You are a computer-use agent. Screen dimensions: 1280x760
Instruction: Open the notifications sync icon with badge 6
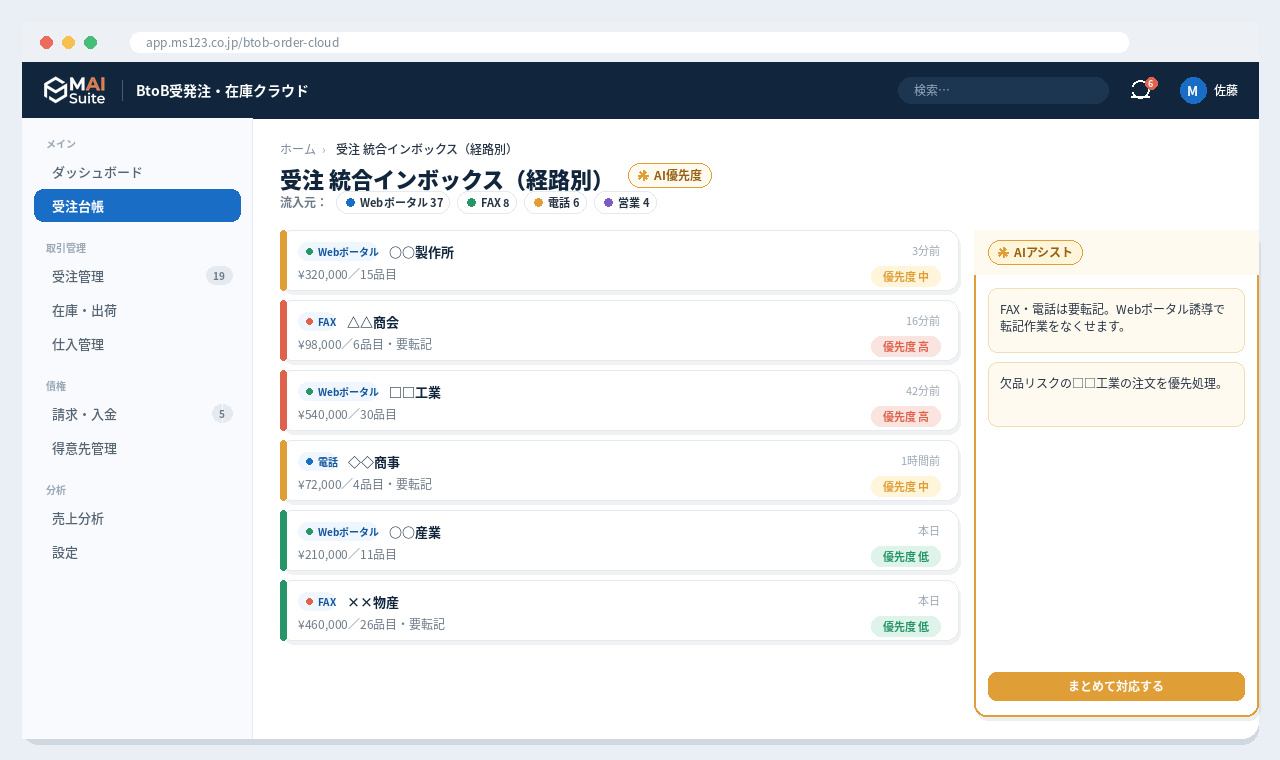pos(1141,90)
